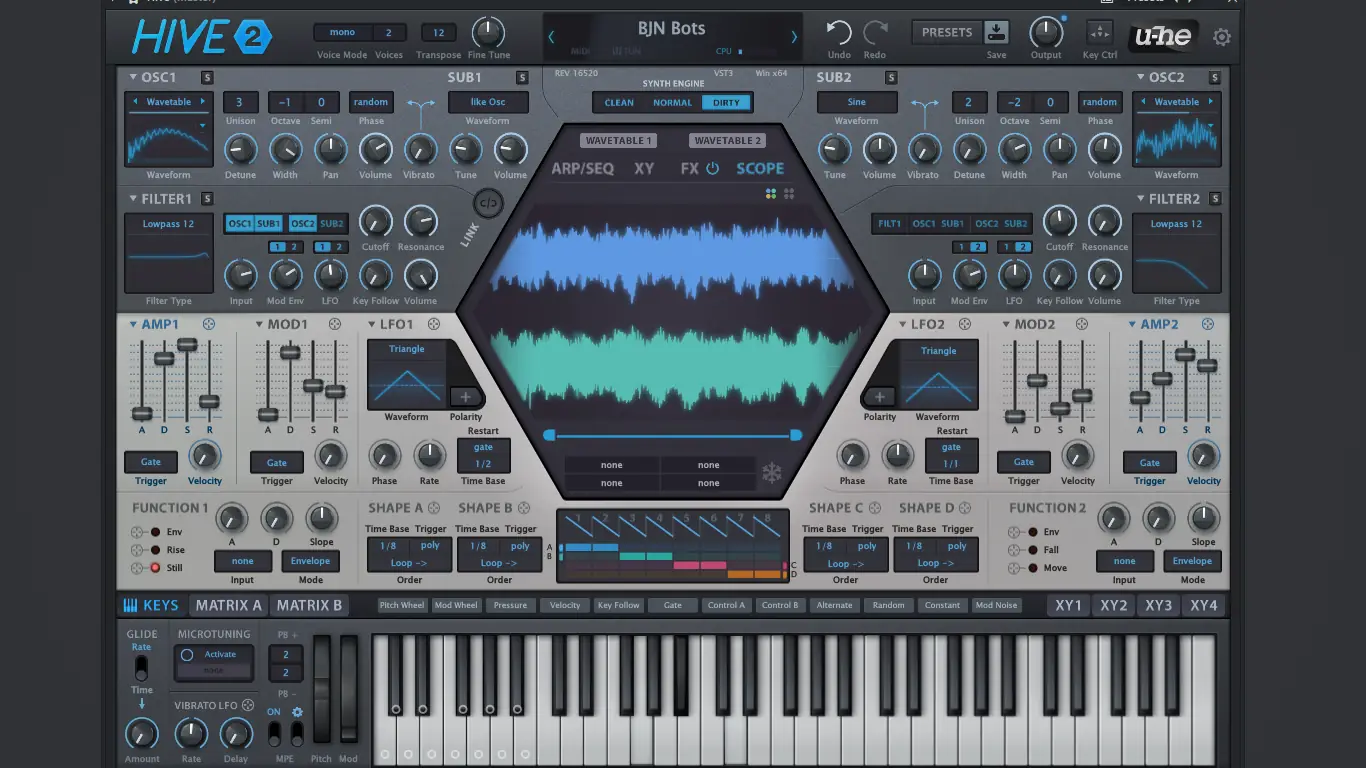1366x768 pixels.
Task: Toggle the LFO1 Polarity plus button
Action: [x=465, y=397]
